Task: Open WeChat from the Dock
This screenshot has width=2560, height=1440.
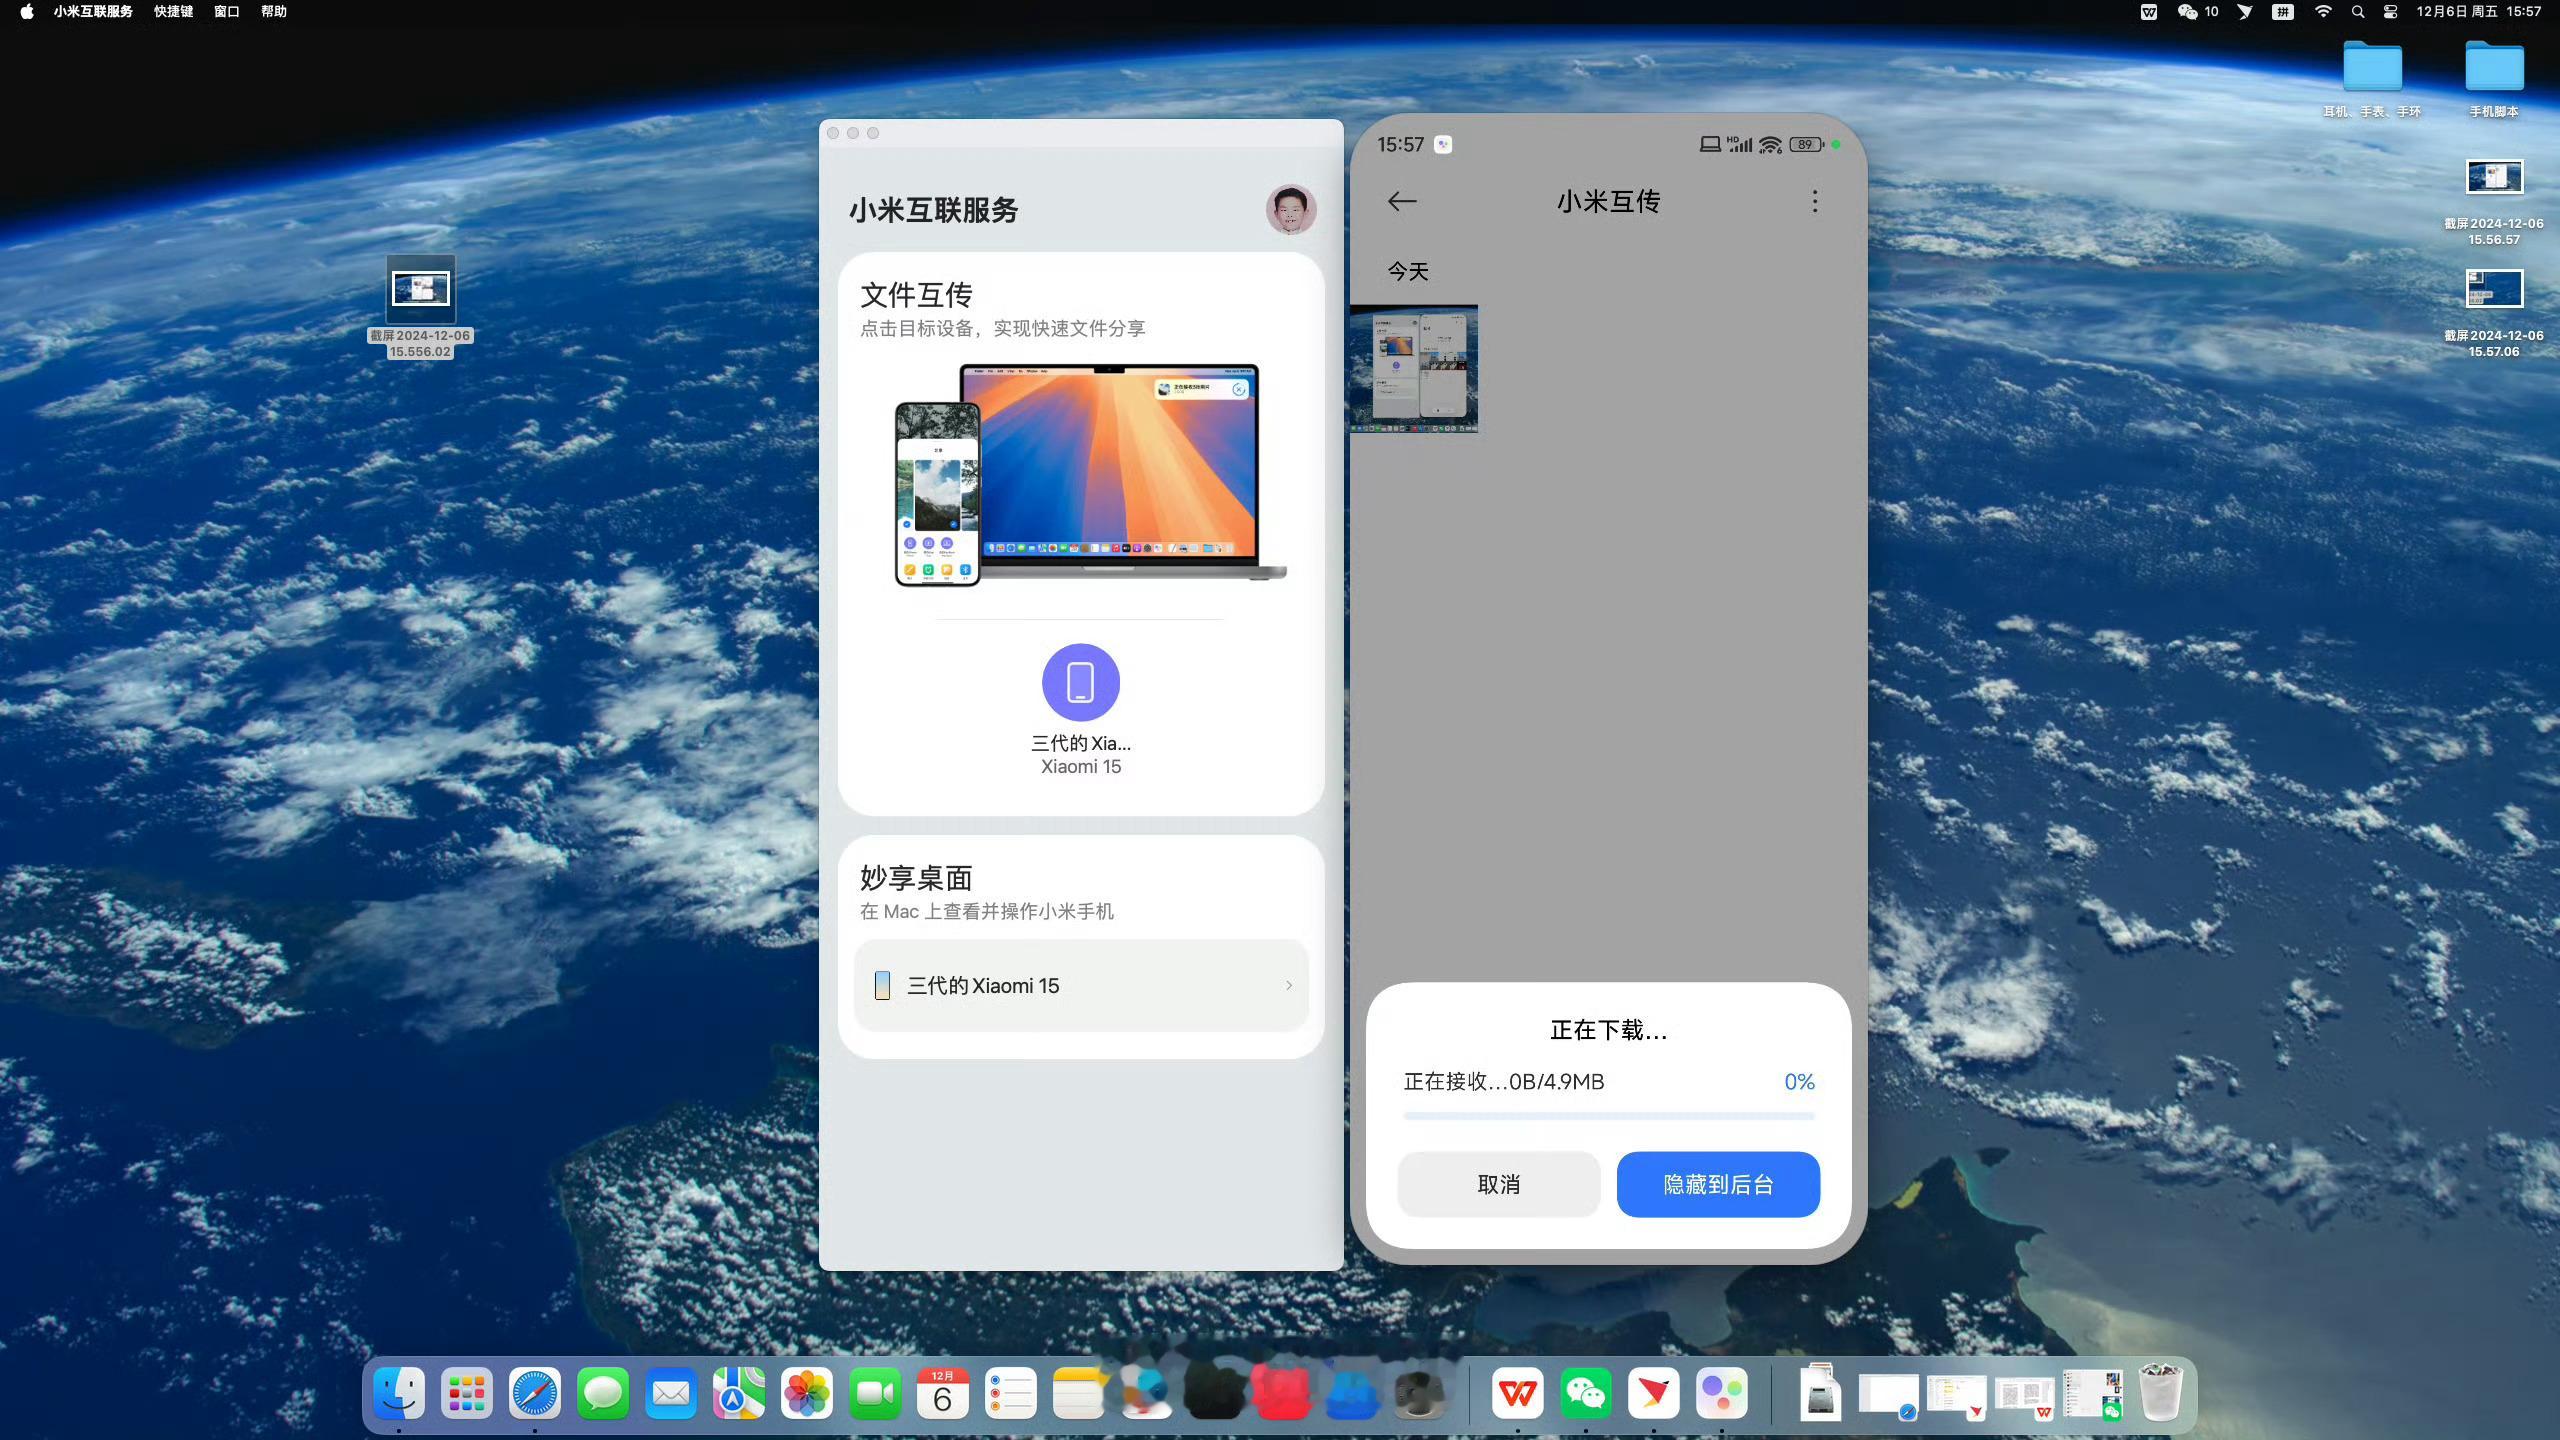Action: point(1586,1393)
